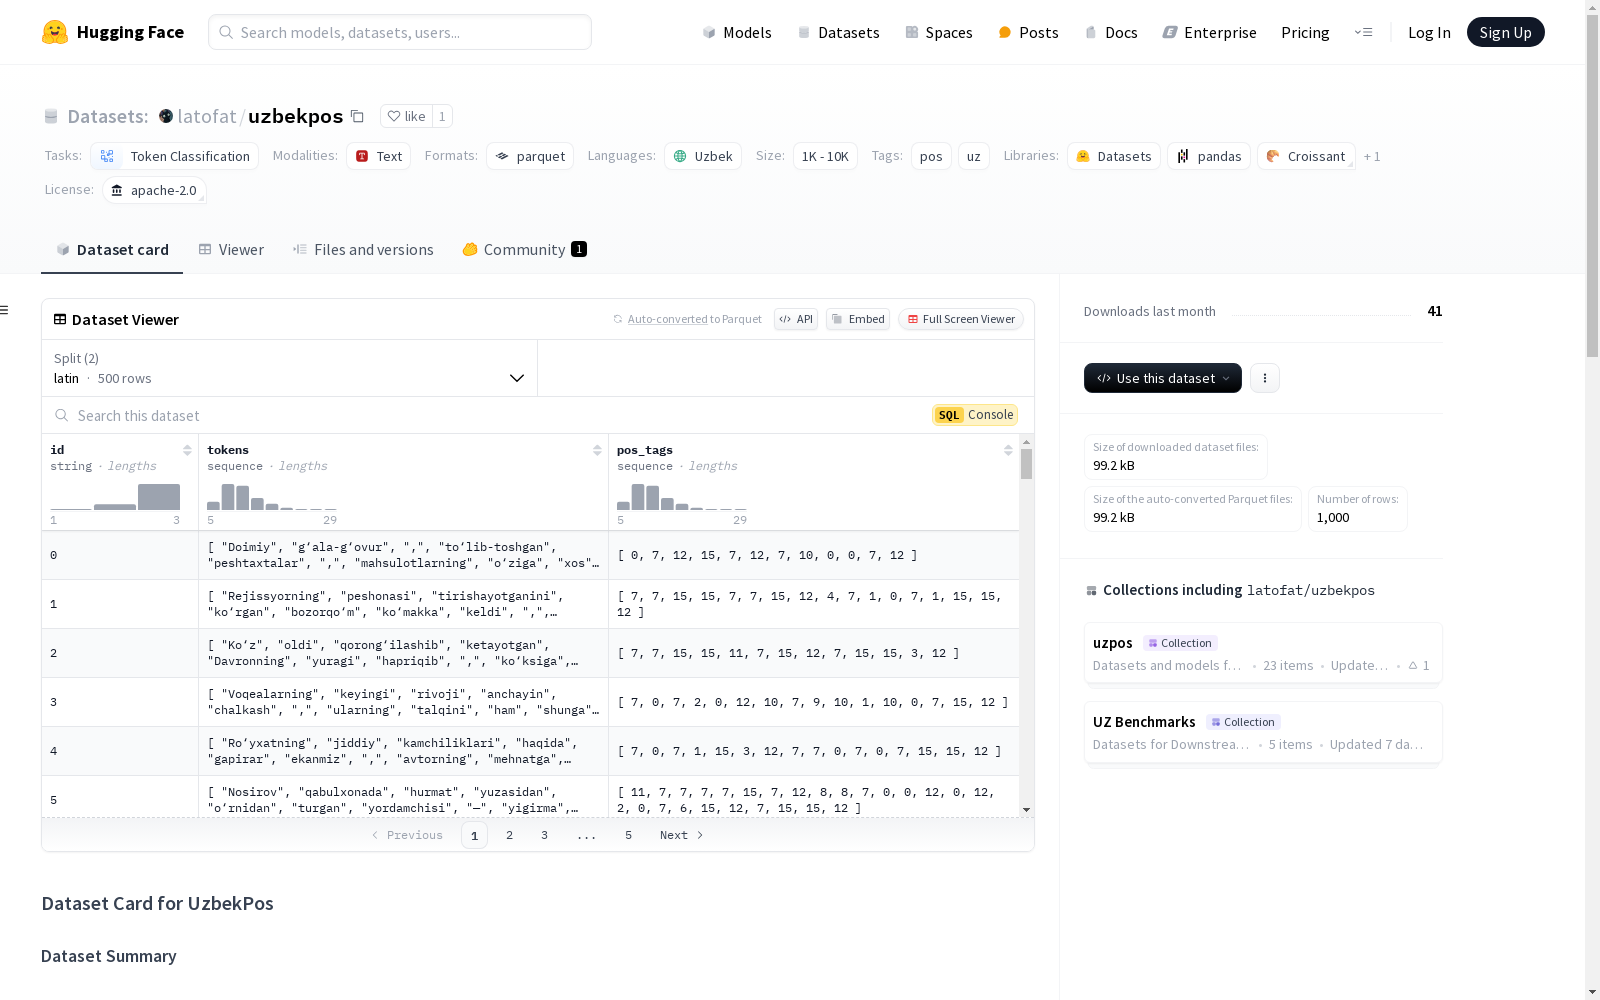Viewport: 1600px width, 1000px height.
Task: Click the Previous page button
Action: (407, 835)
